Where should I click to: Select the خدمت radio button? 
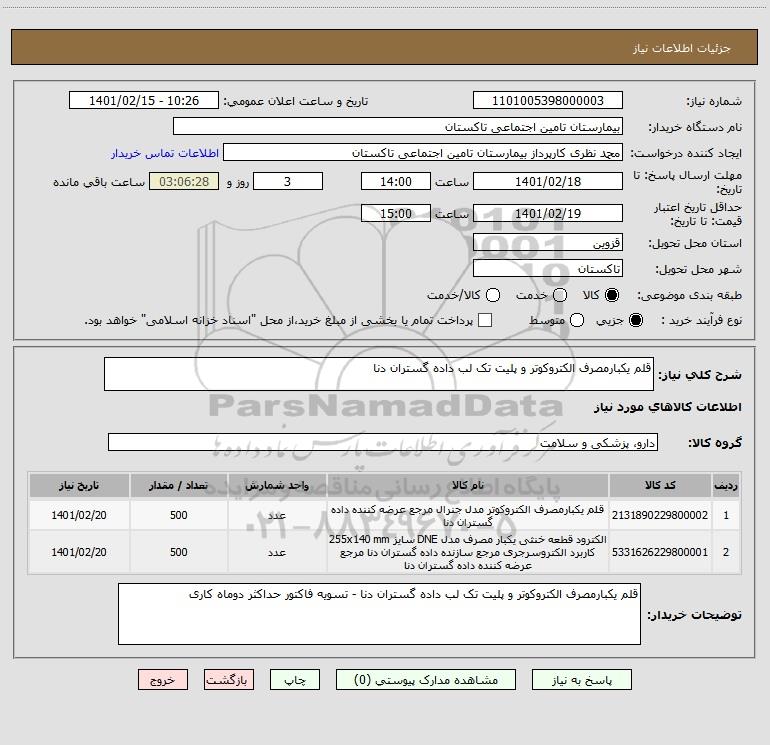tap(560, 295)
